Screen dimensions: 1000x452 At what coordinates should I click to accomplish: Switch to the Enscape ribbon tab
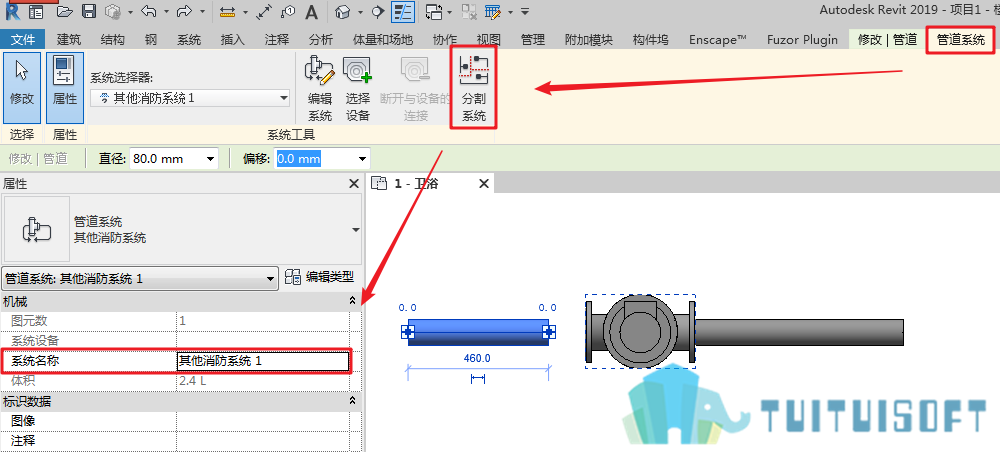[x=717, y=40]
